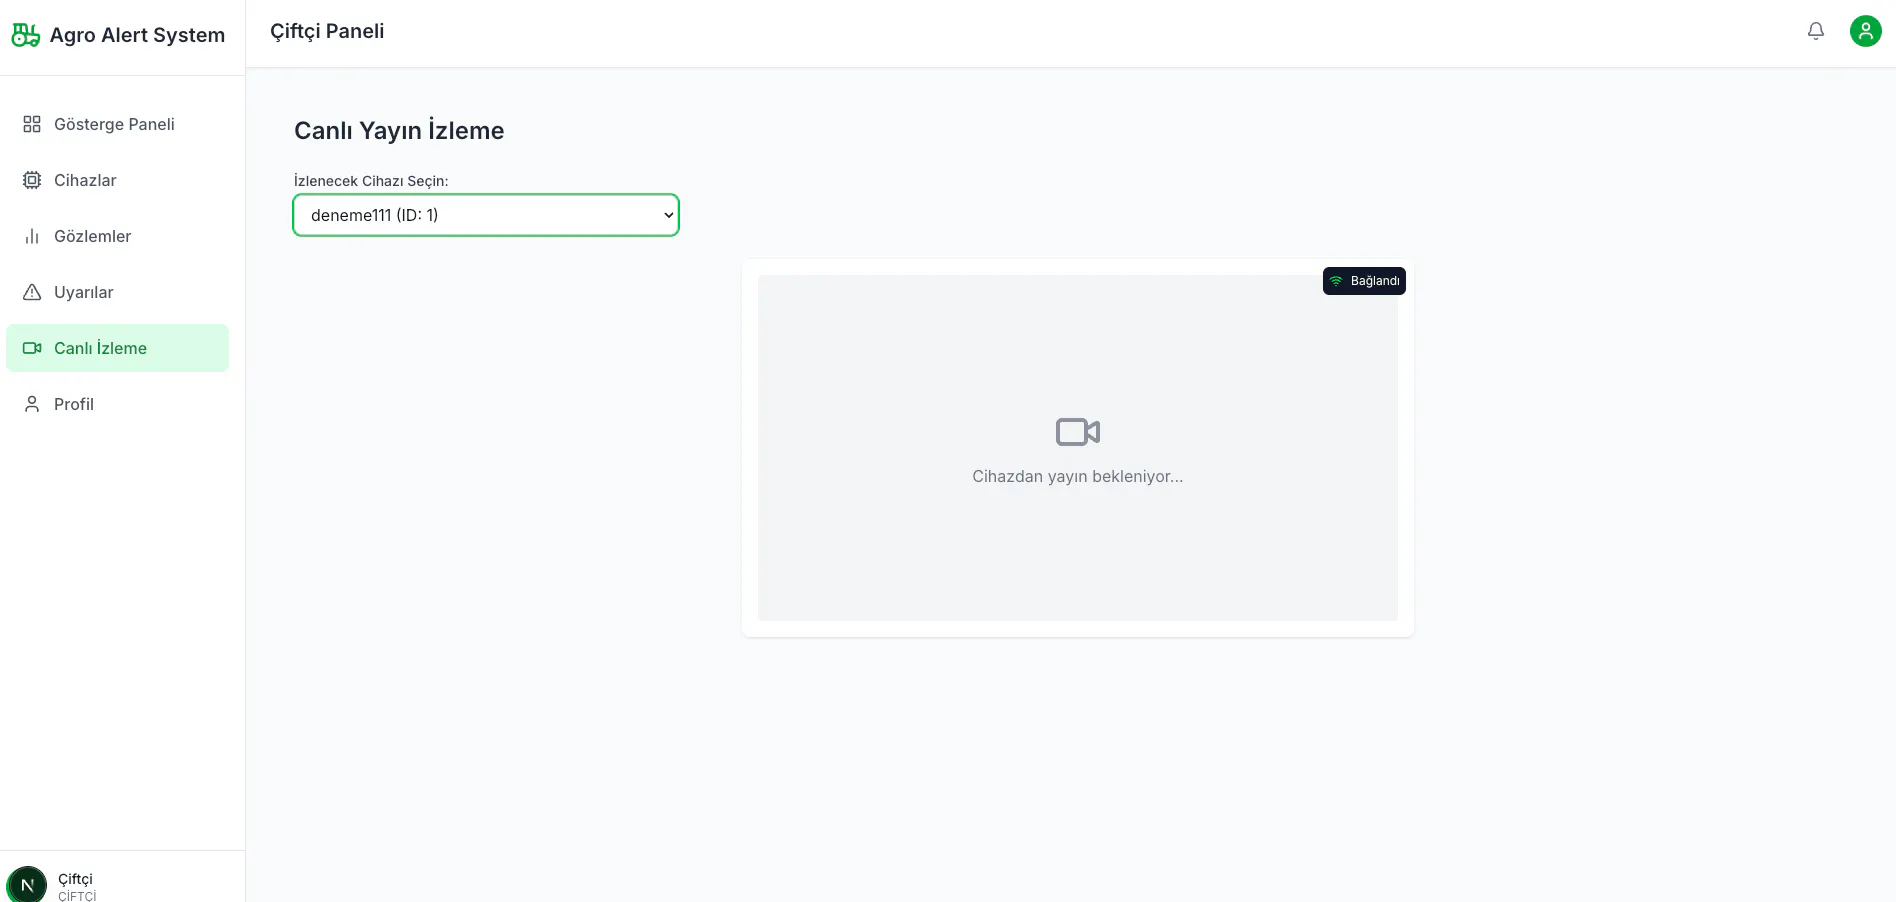Click the live stream video area
Image resolution: width=1896 pixels, height=902 pixels.
pos(1078,448)
